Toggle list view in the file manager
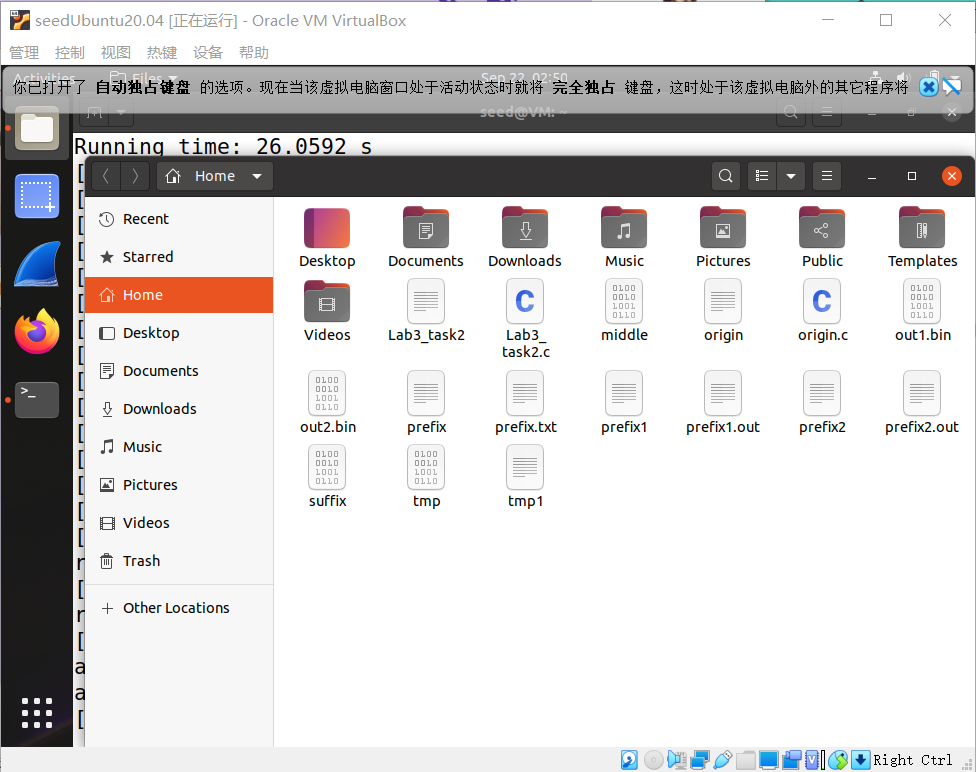Viewport: 976px width, 772px height. coord(761,175)
